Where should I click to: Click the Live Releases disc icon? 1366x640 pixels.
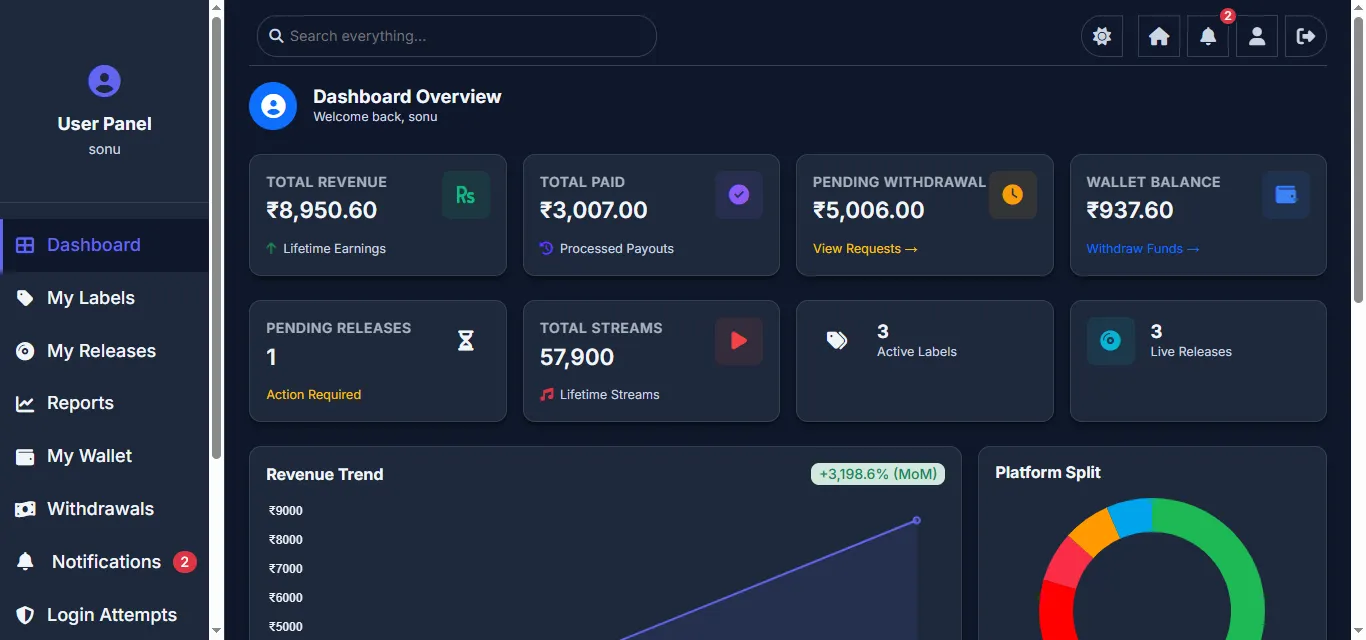click(x=1111, y=341)
